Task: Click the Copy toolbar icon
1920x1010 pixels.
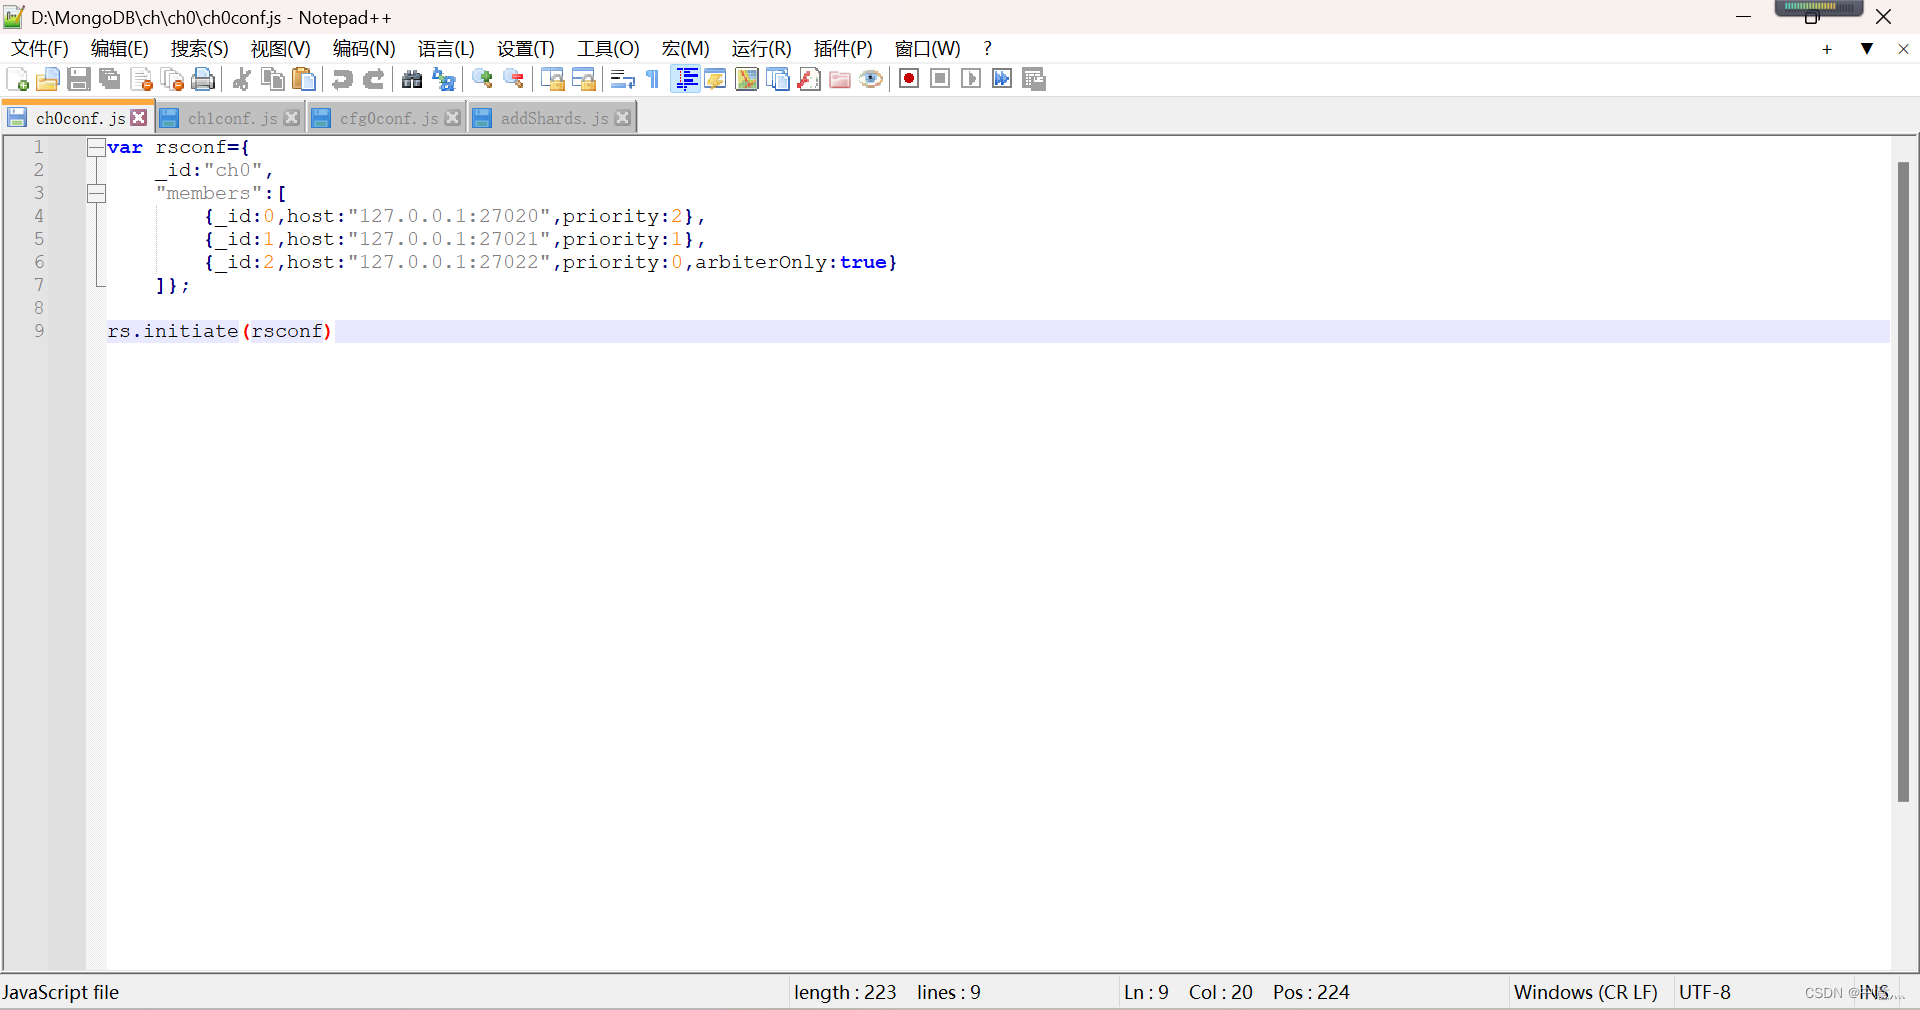Action: point(272,79)
